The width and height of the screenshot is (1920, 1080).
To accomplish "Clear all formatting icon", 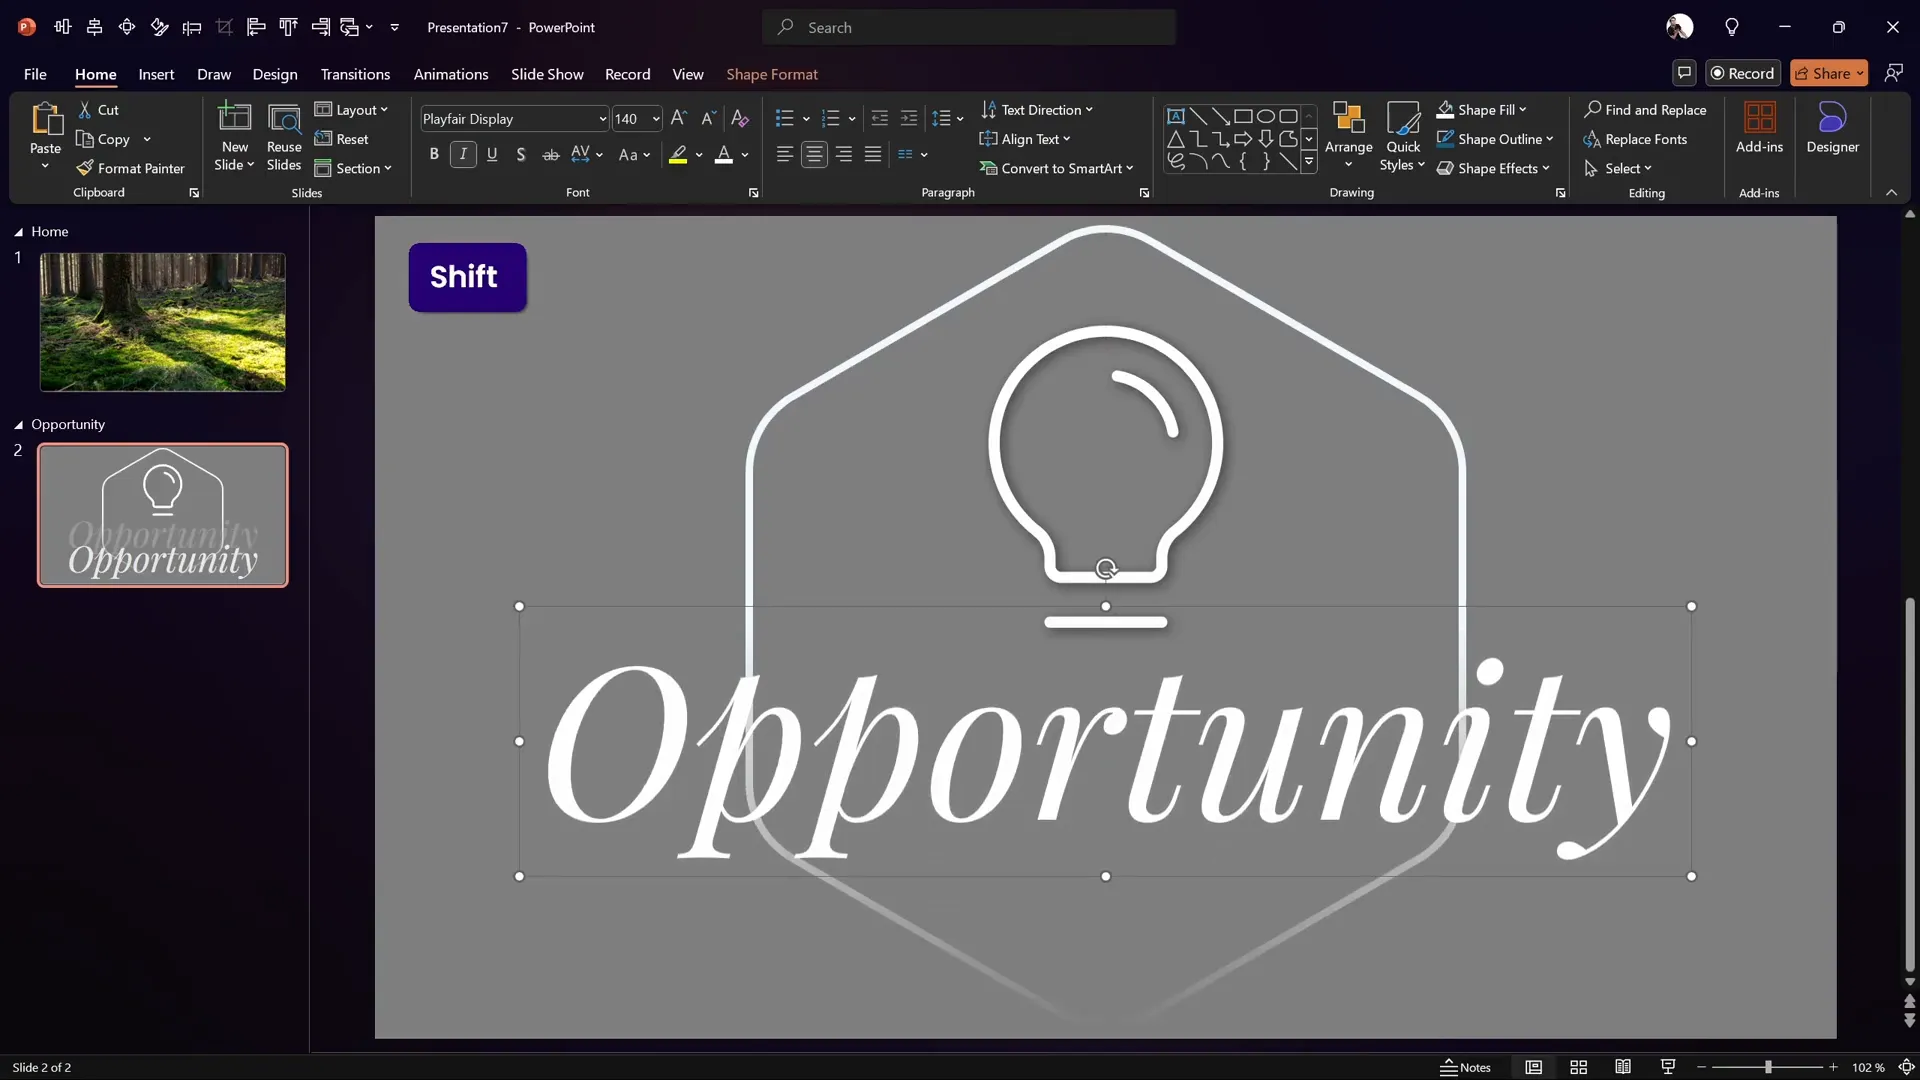I will pyautogui.click(x=740, y=118).
